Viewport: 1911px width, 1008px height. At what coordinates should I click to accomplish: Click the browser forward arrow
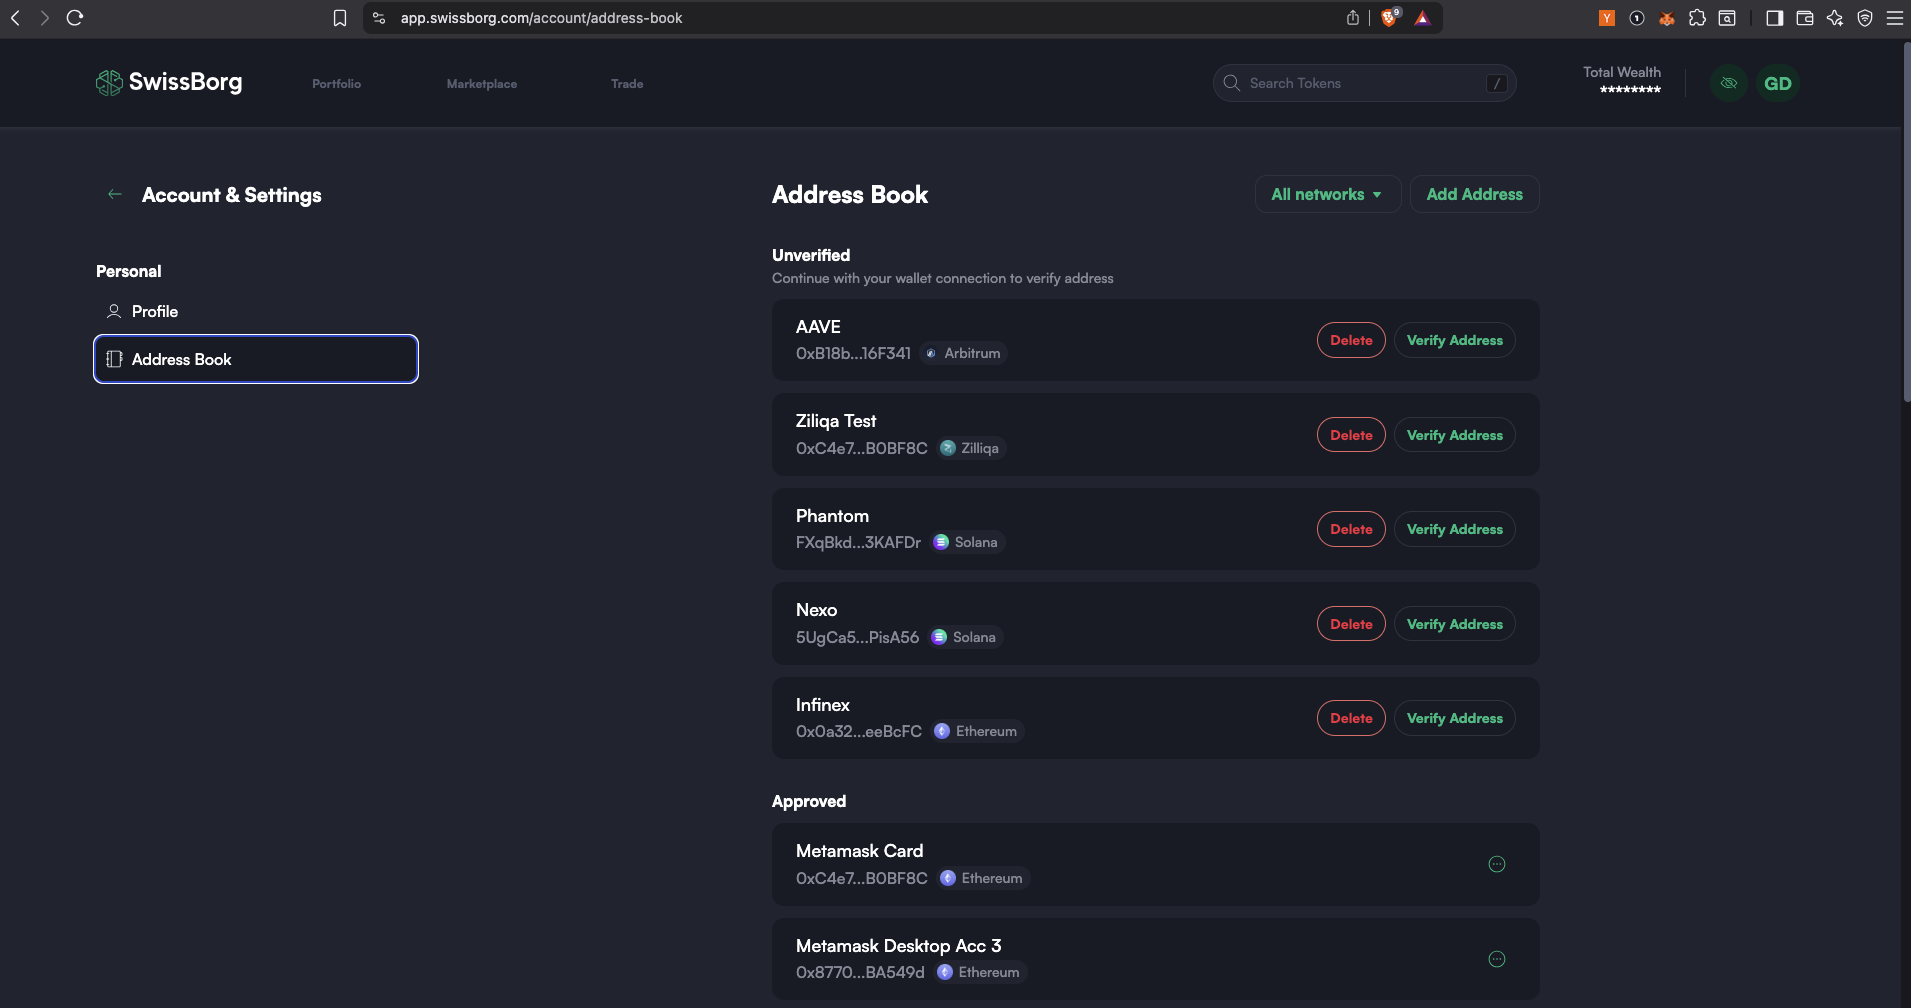point(44,18)
